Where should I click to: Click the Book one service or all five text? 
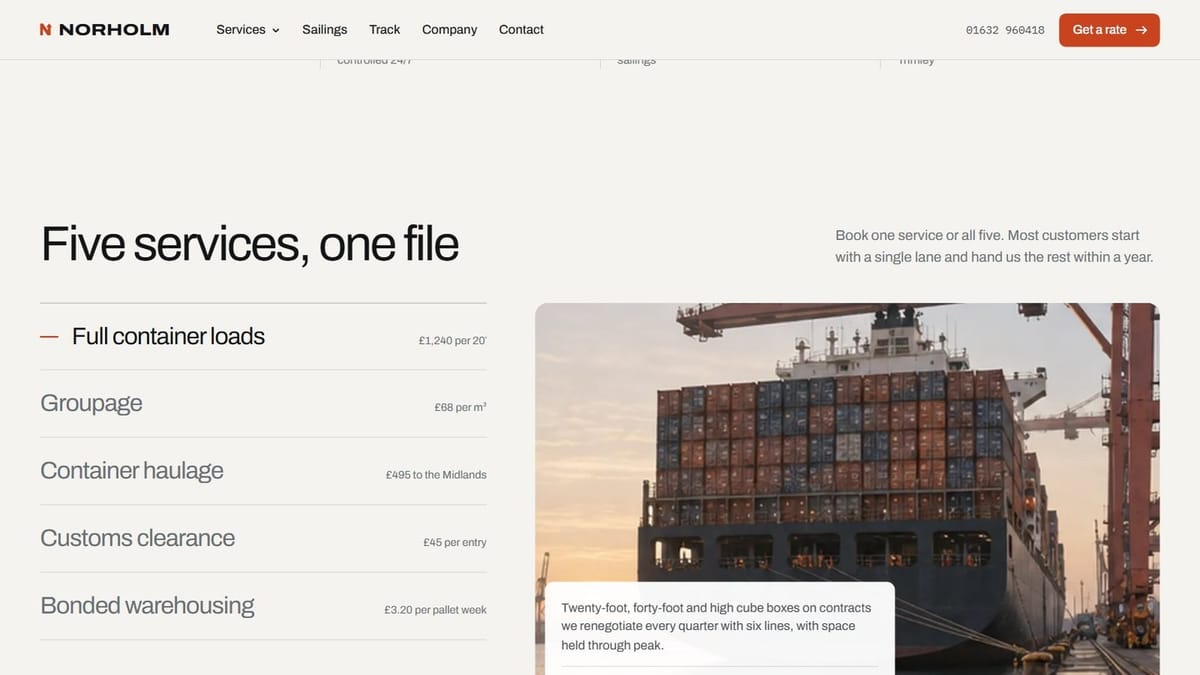click(x=994, y=246)
